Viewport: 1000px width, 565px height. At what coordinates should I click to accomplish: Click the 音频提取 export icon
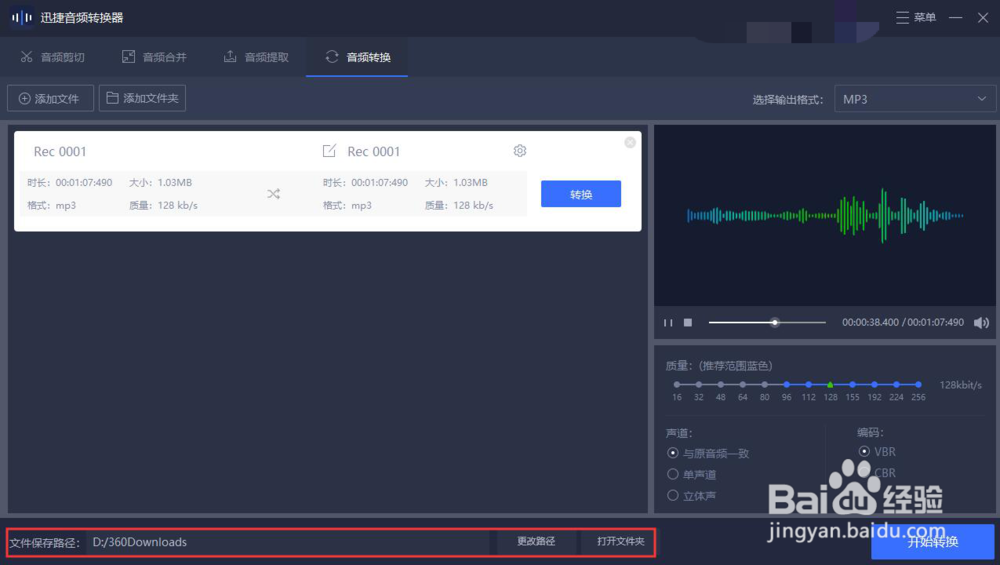(x=230, y=57)
